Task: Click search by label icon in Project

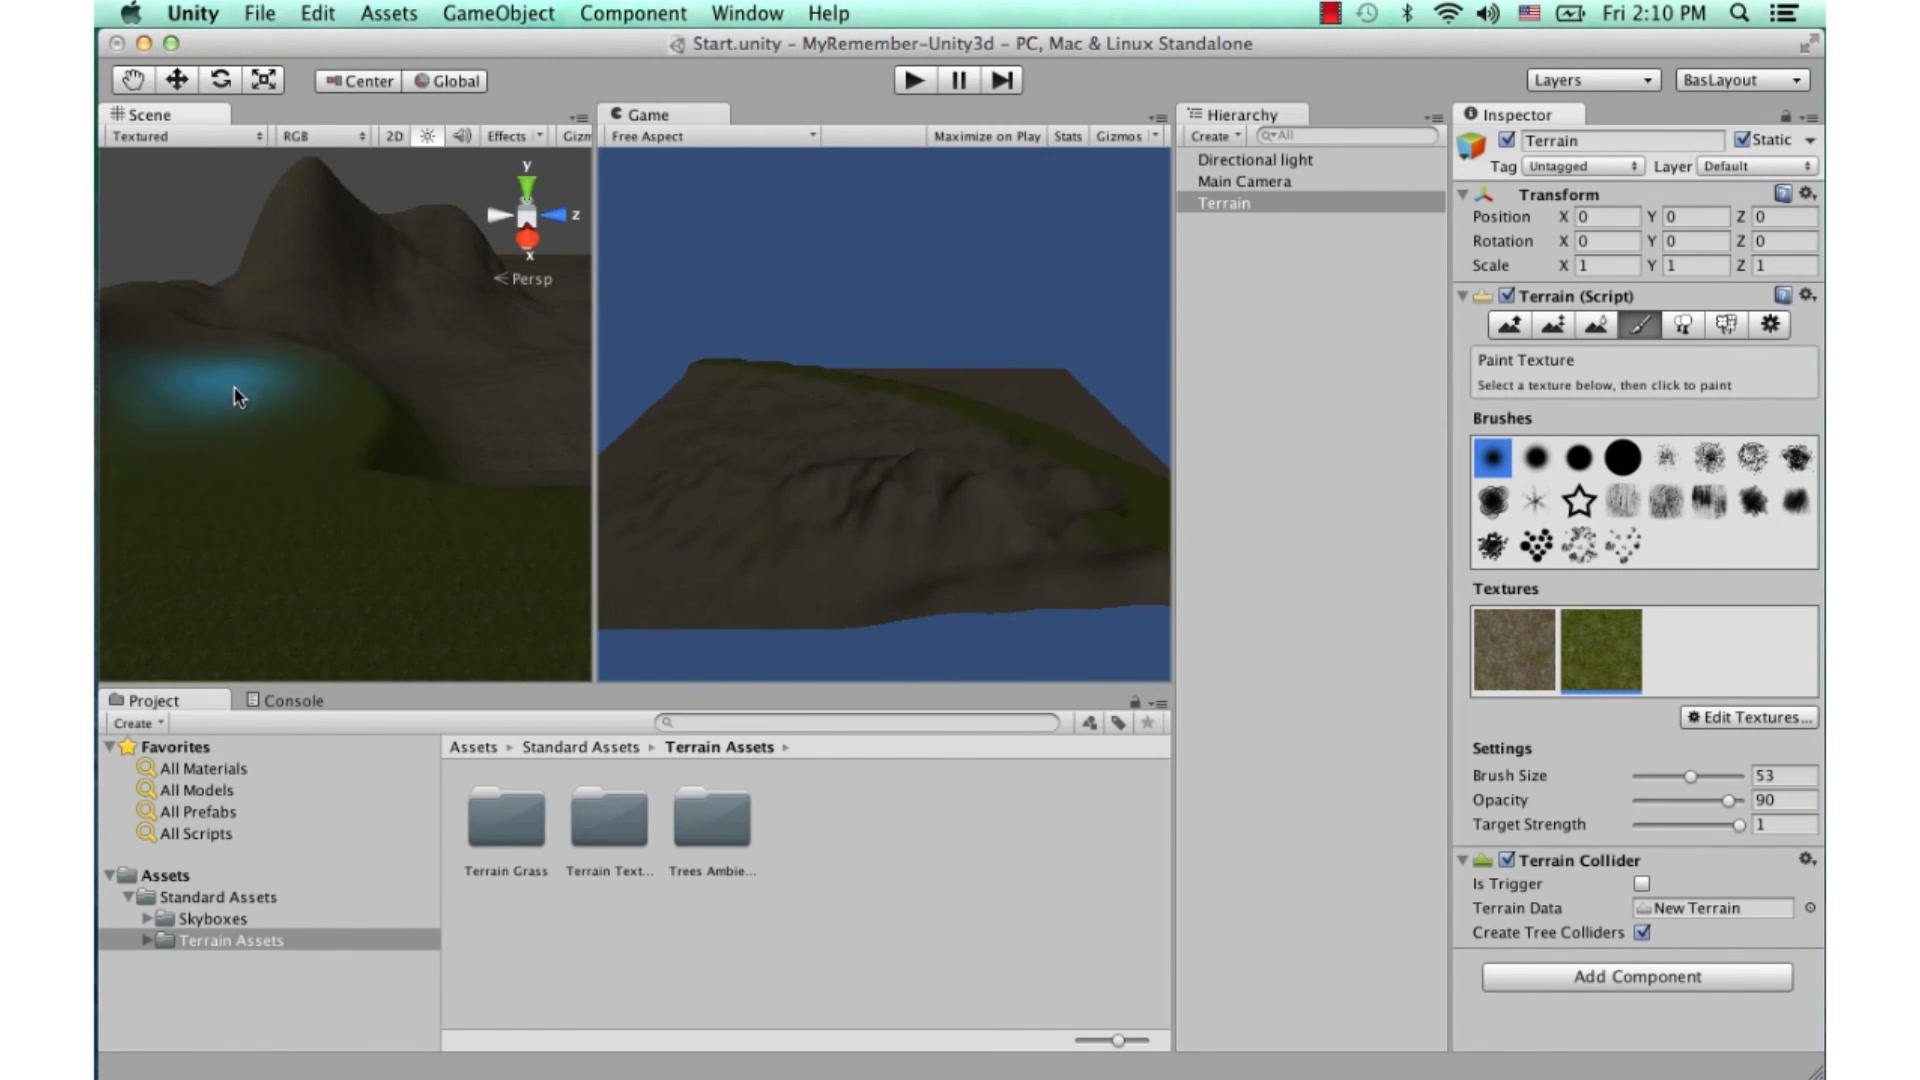Action: click(x=1118, y=723)
